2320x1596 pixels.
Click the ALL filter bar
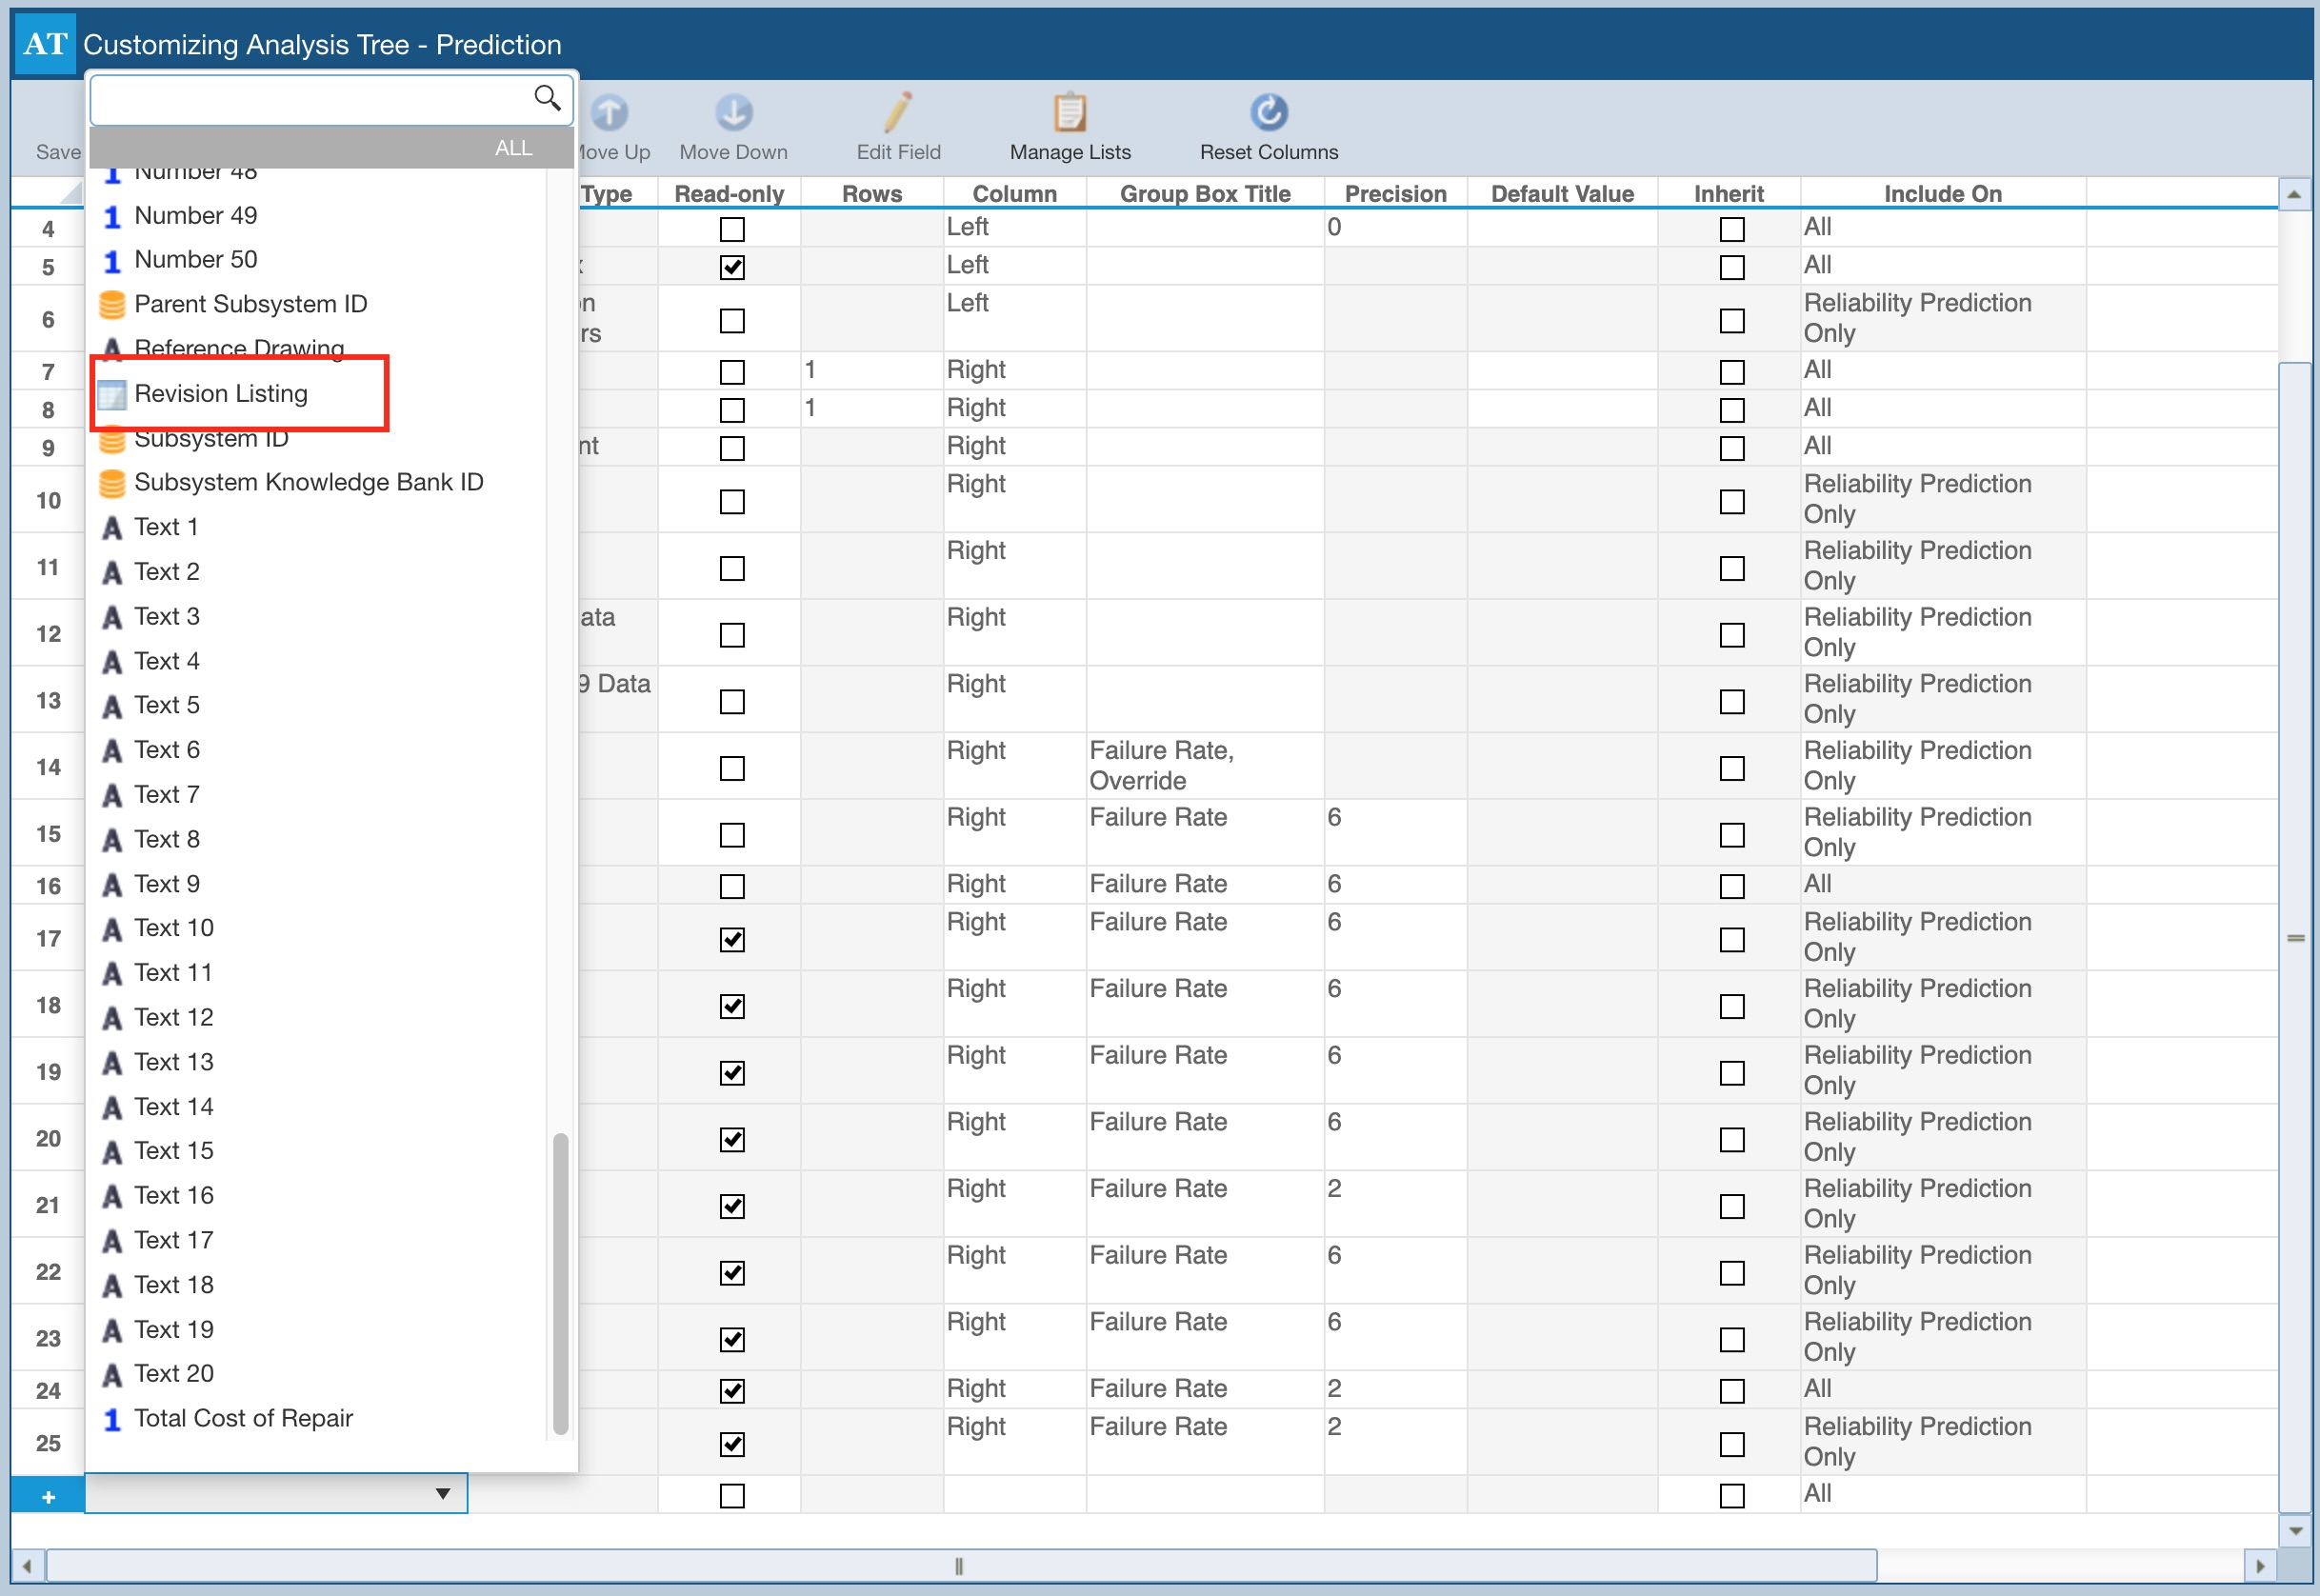tap(330, 148)
